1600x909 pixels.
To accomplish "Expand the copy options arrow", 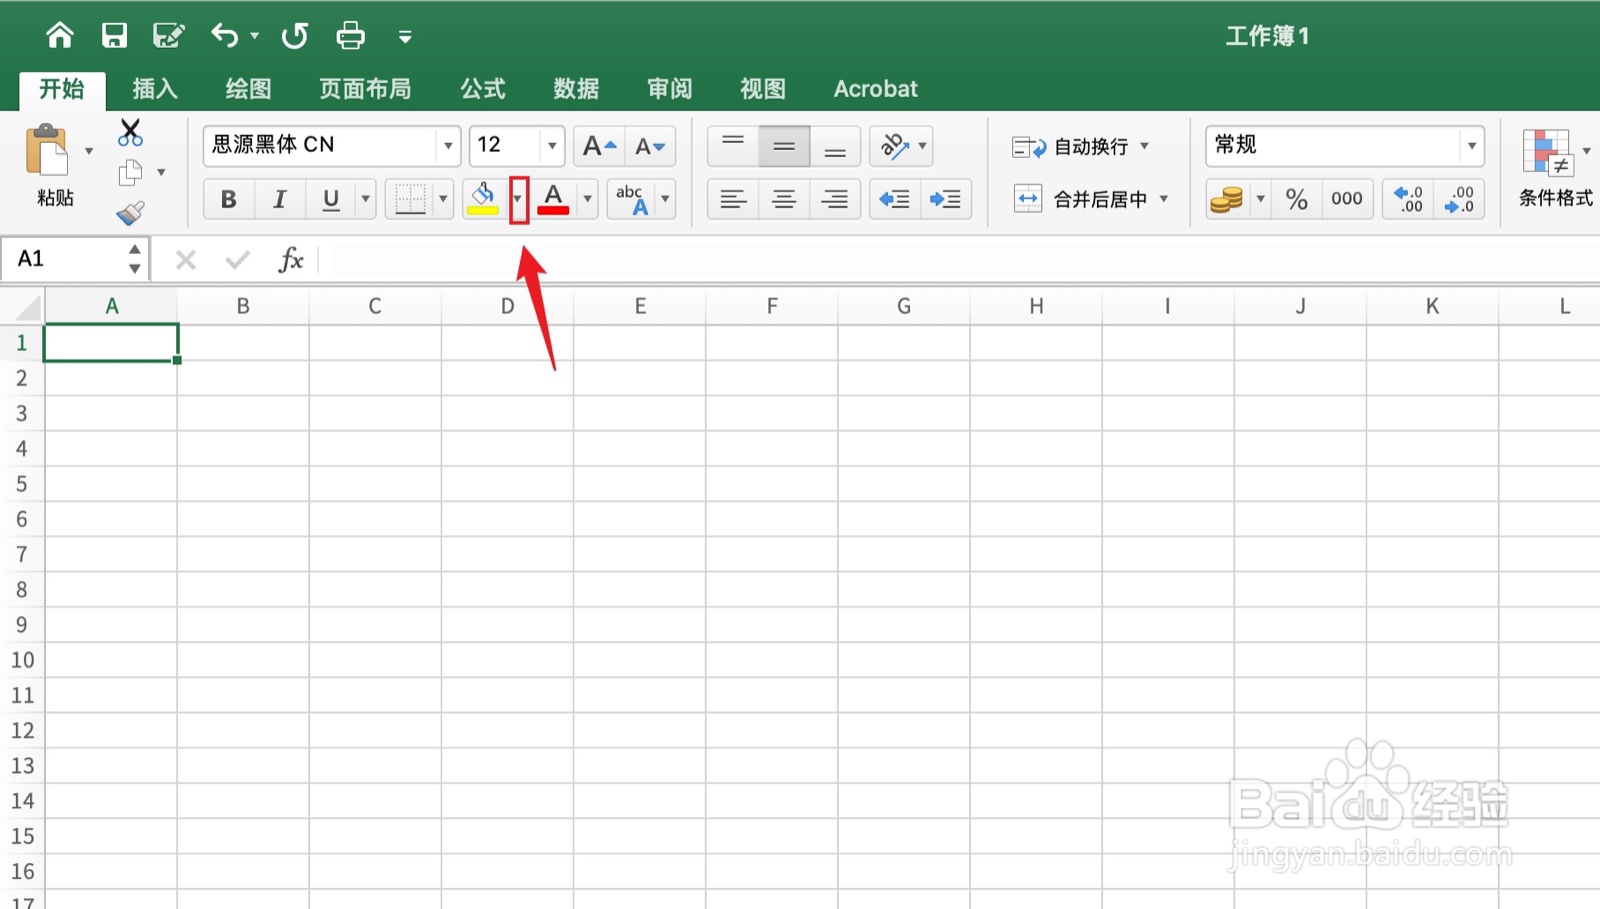I will 161,173.
